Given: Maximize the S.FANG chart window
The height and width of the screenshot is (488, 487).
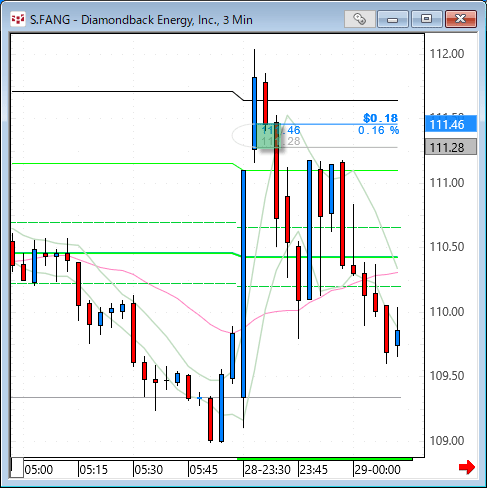Looking at the screenshot, I should point(426,19).
